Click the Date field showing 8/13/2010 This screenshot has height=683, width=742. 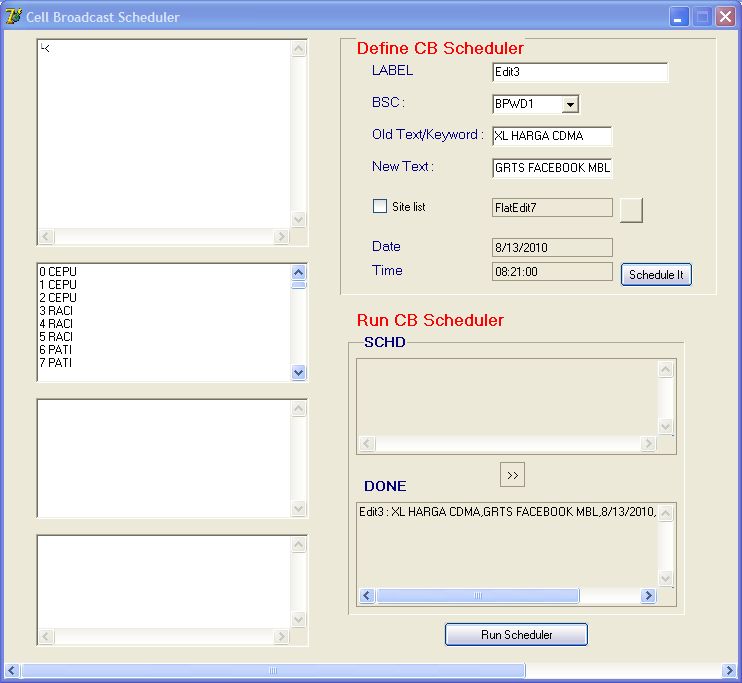(x=552, y=247)
